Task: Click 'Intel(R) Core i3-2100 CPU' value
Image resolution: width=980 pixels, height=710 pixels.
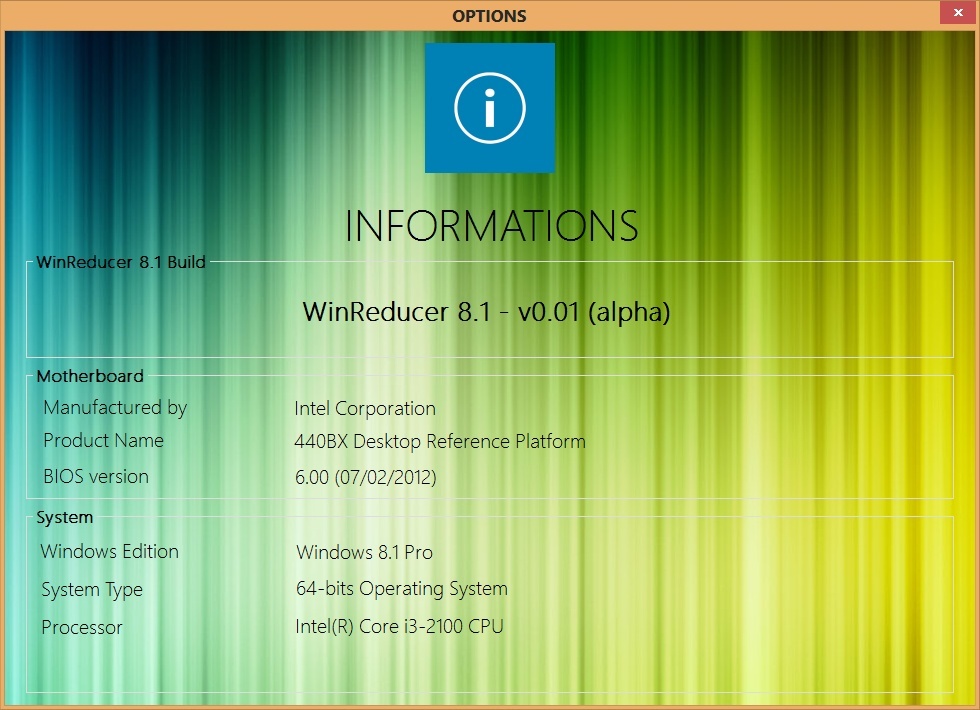Action: [x=399, y=627]
